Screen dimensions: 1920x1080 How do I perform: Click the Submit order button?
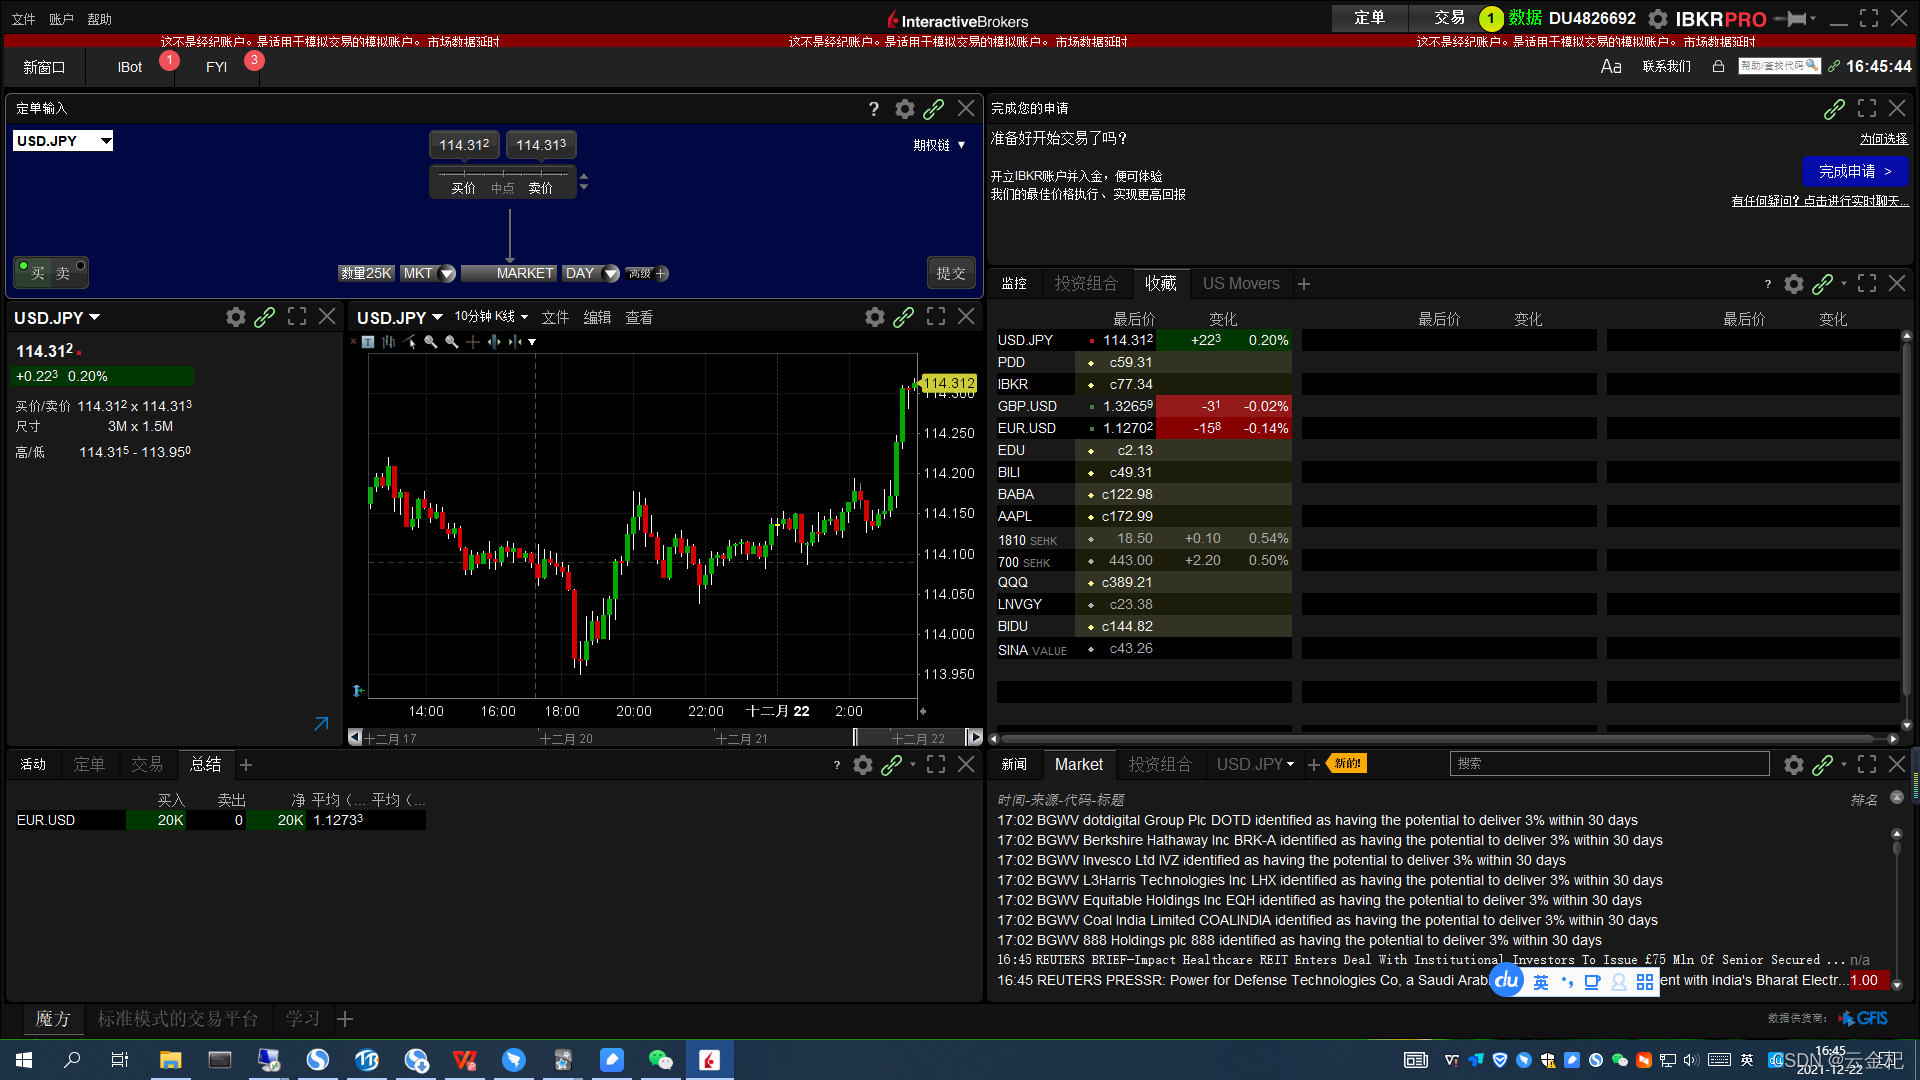(x=951, y=273)
